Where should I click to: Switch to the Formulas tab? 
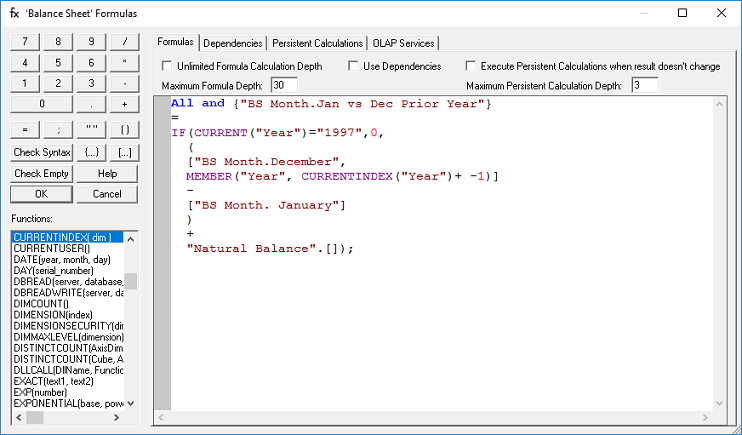(x=175, y=42)
